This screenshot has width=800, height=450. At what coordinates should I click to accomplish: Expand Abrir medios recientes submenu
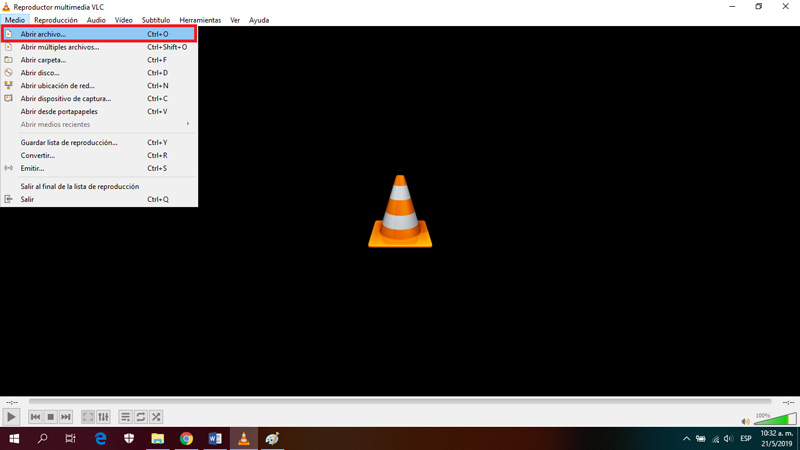tap(98, 124)
